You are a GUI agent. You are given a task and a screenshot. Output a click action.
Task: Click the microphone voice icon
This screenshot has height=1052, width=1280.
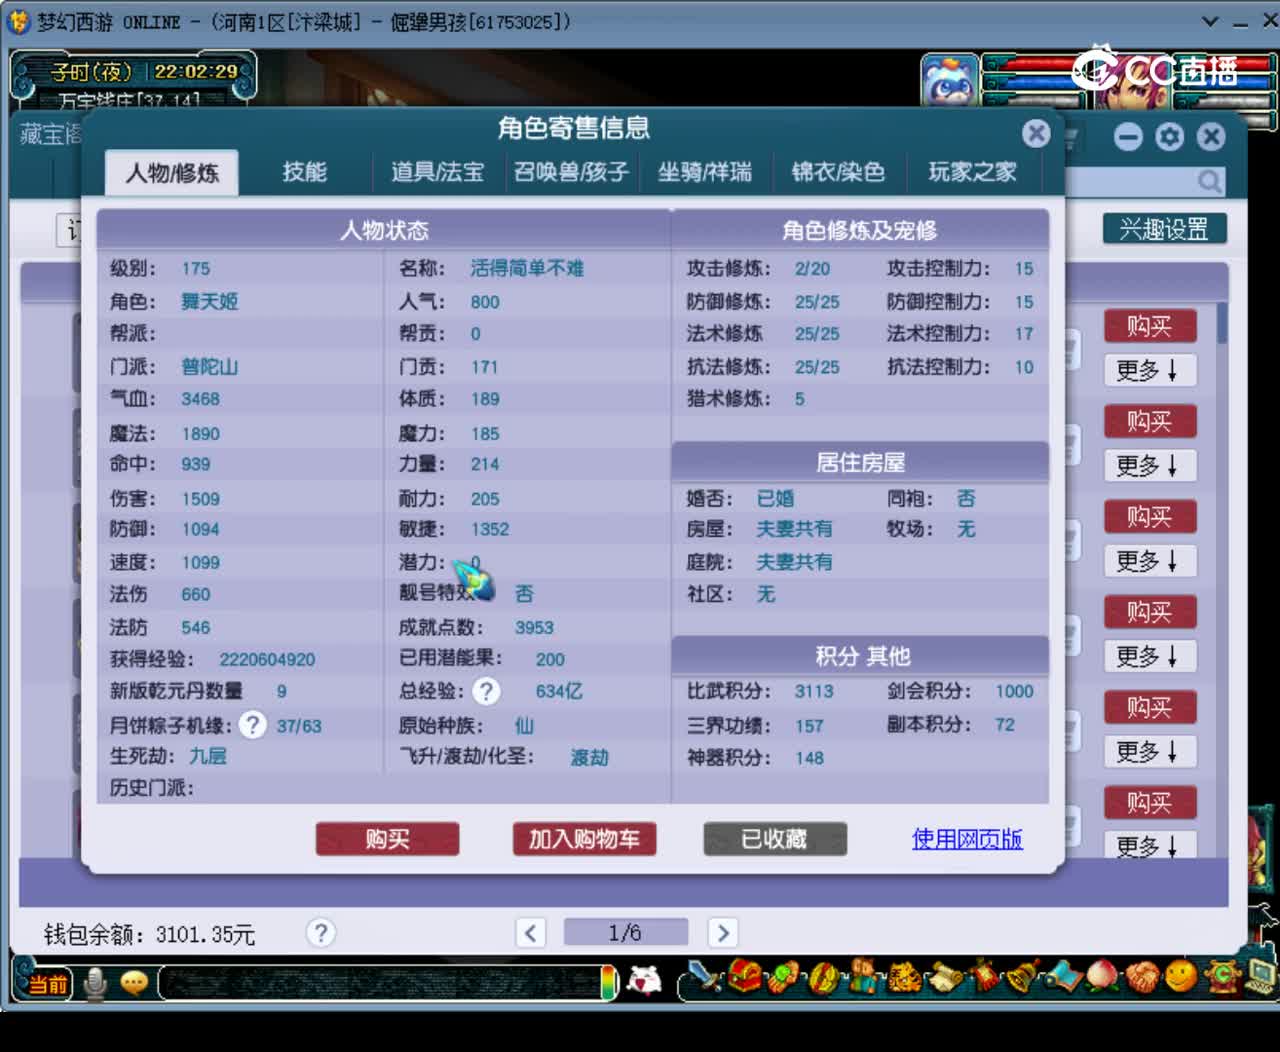point(95,984)
